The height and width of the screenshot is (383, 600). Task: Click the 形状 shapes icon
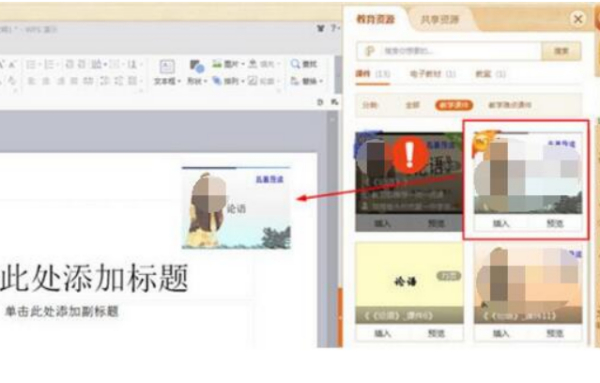[x=197, y=67]
